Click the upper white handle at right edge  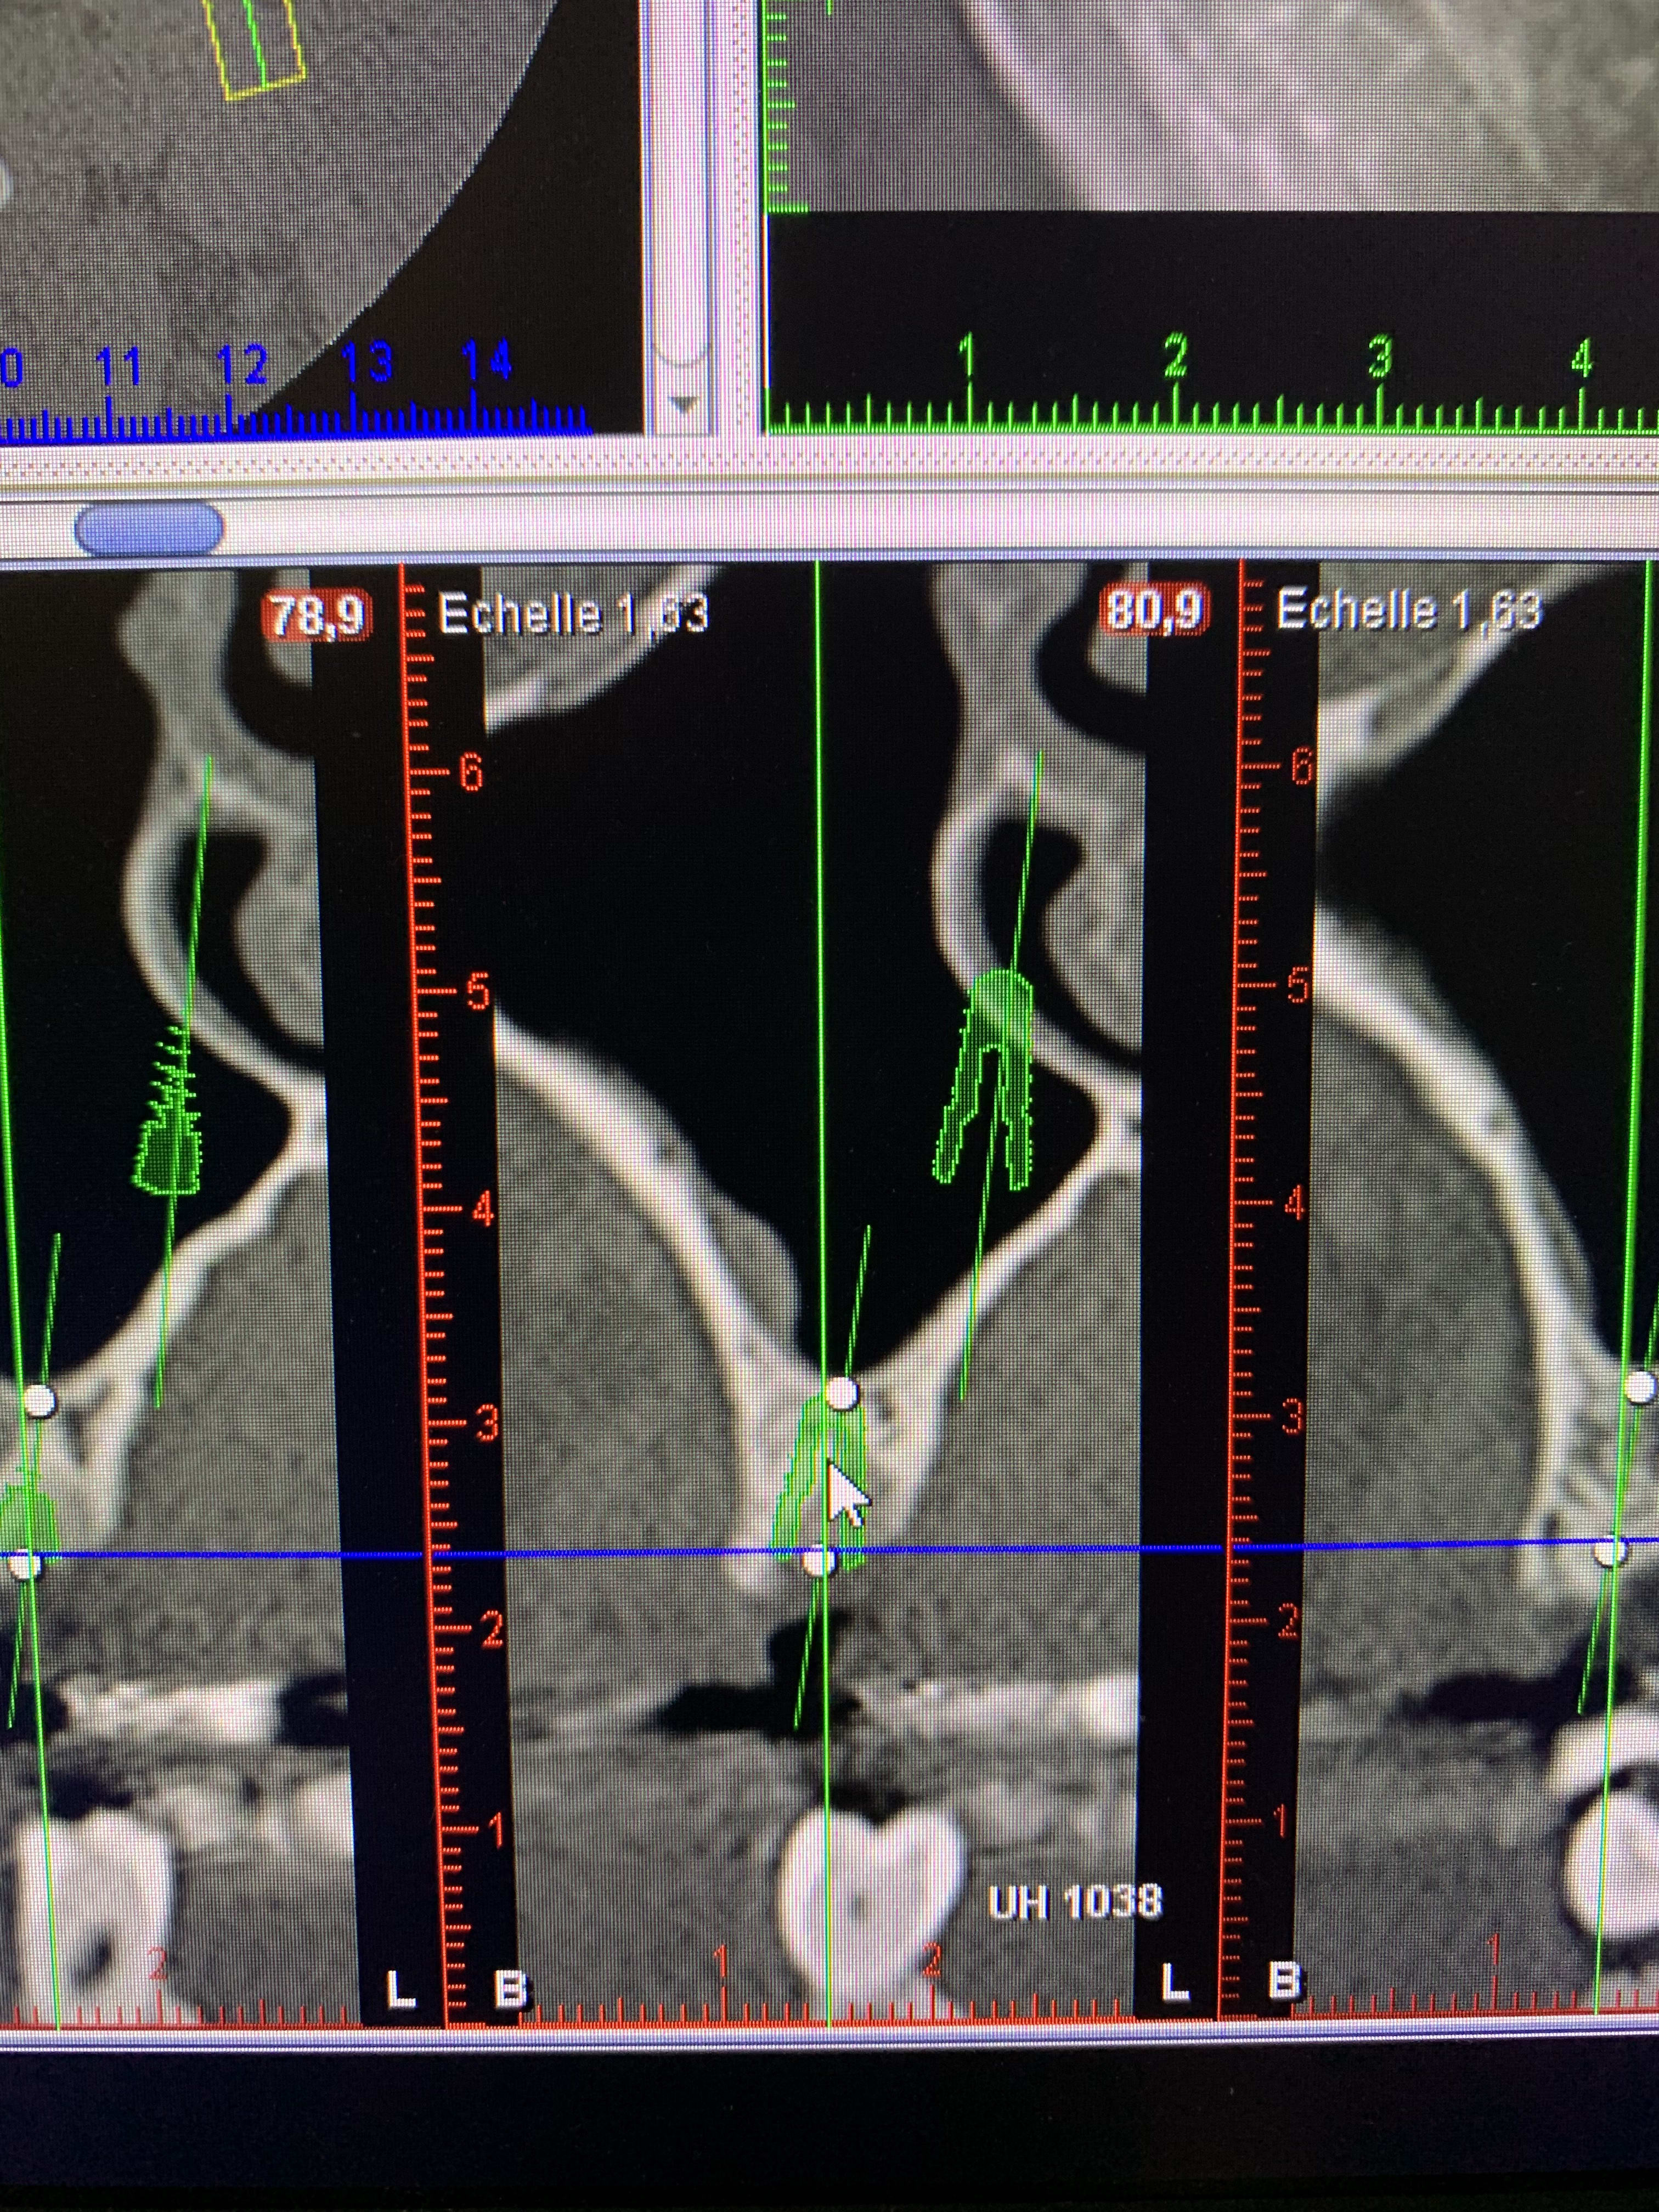click(x=1643, y=1386)
